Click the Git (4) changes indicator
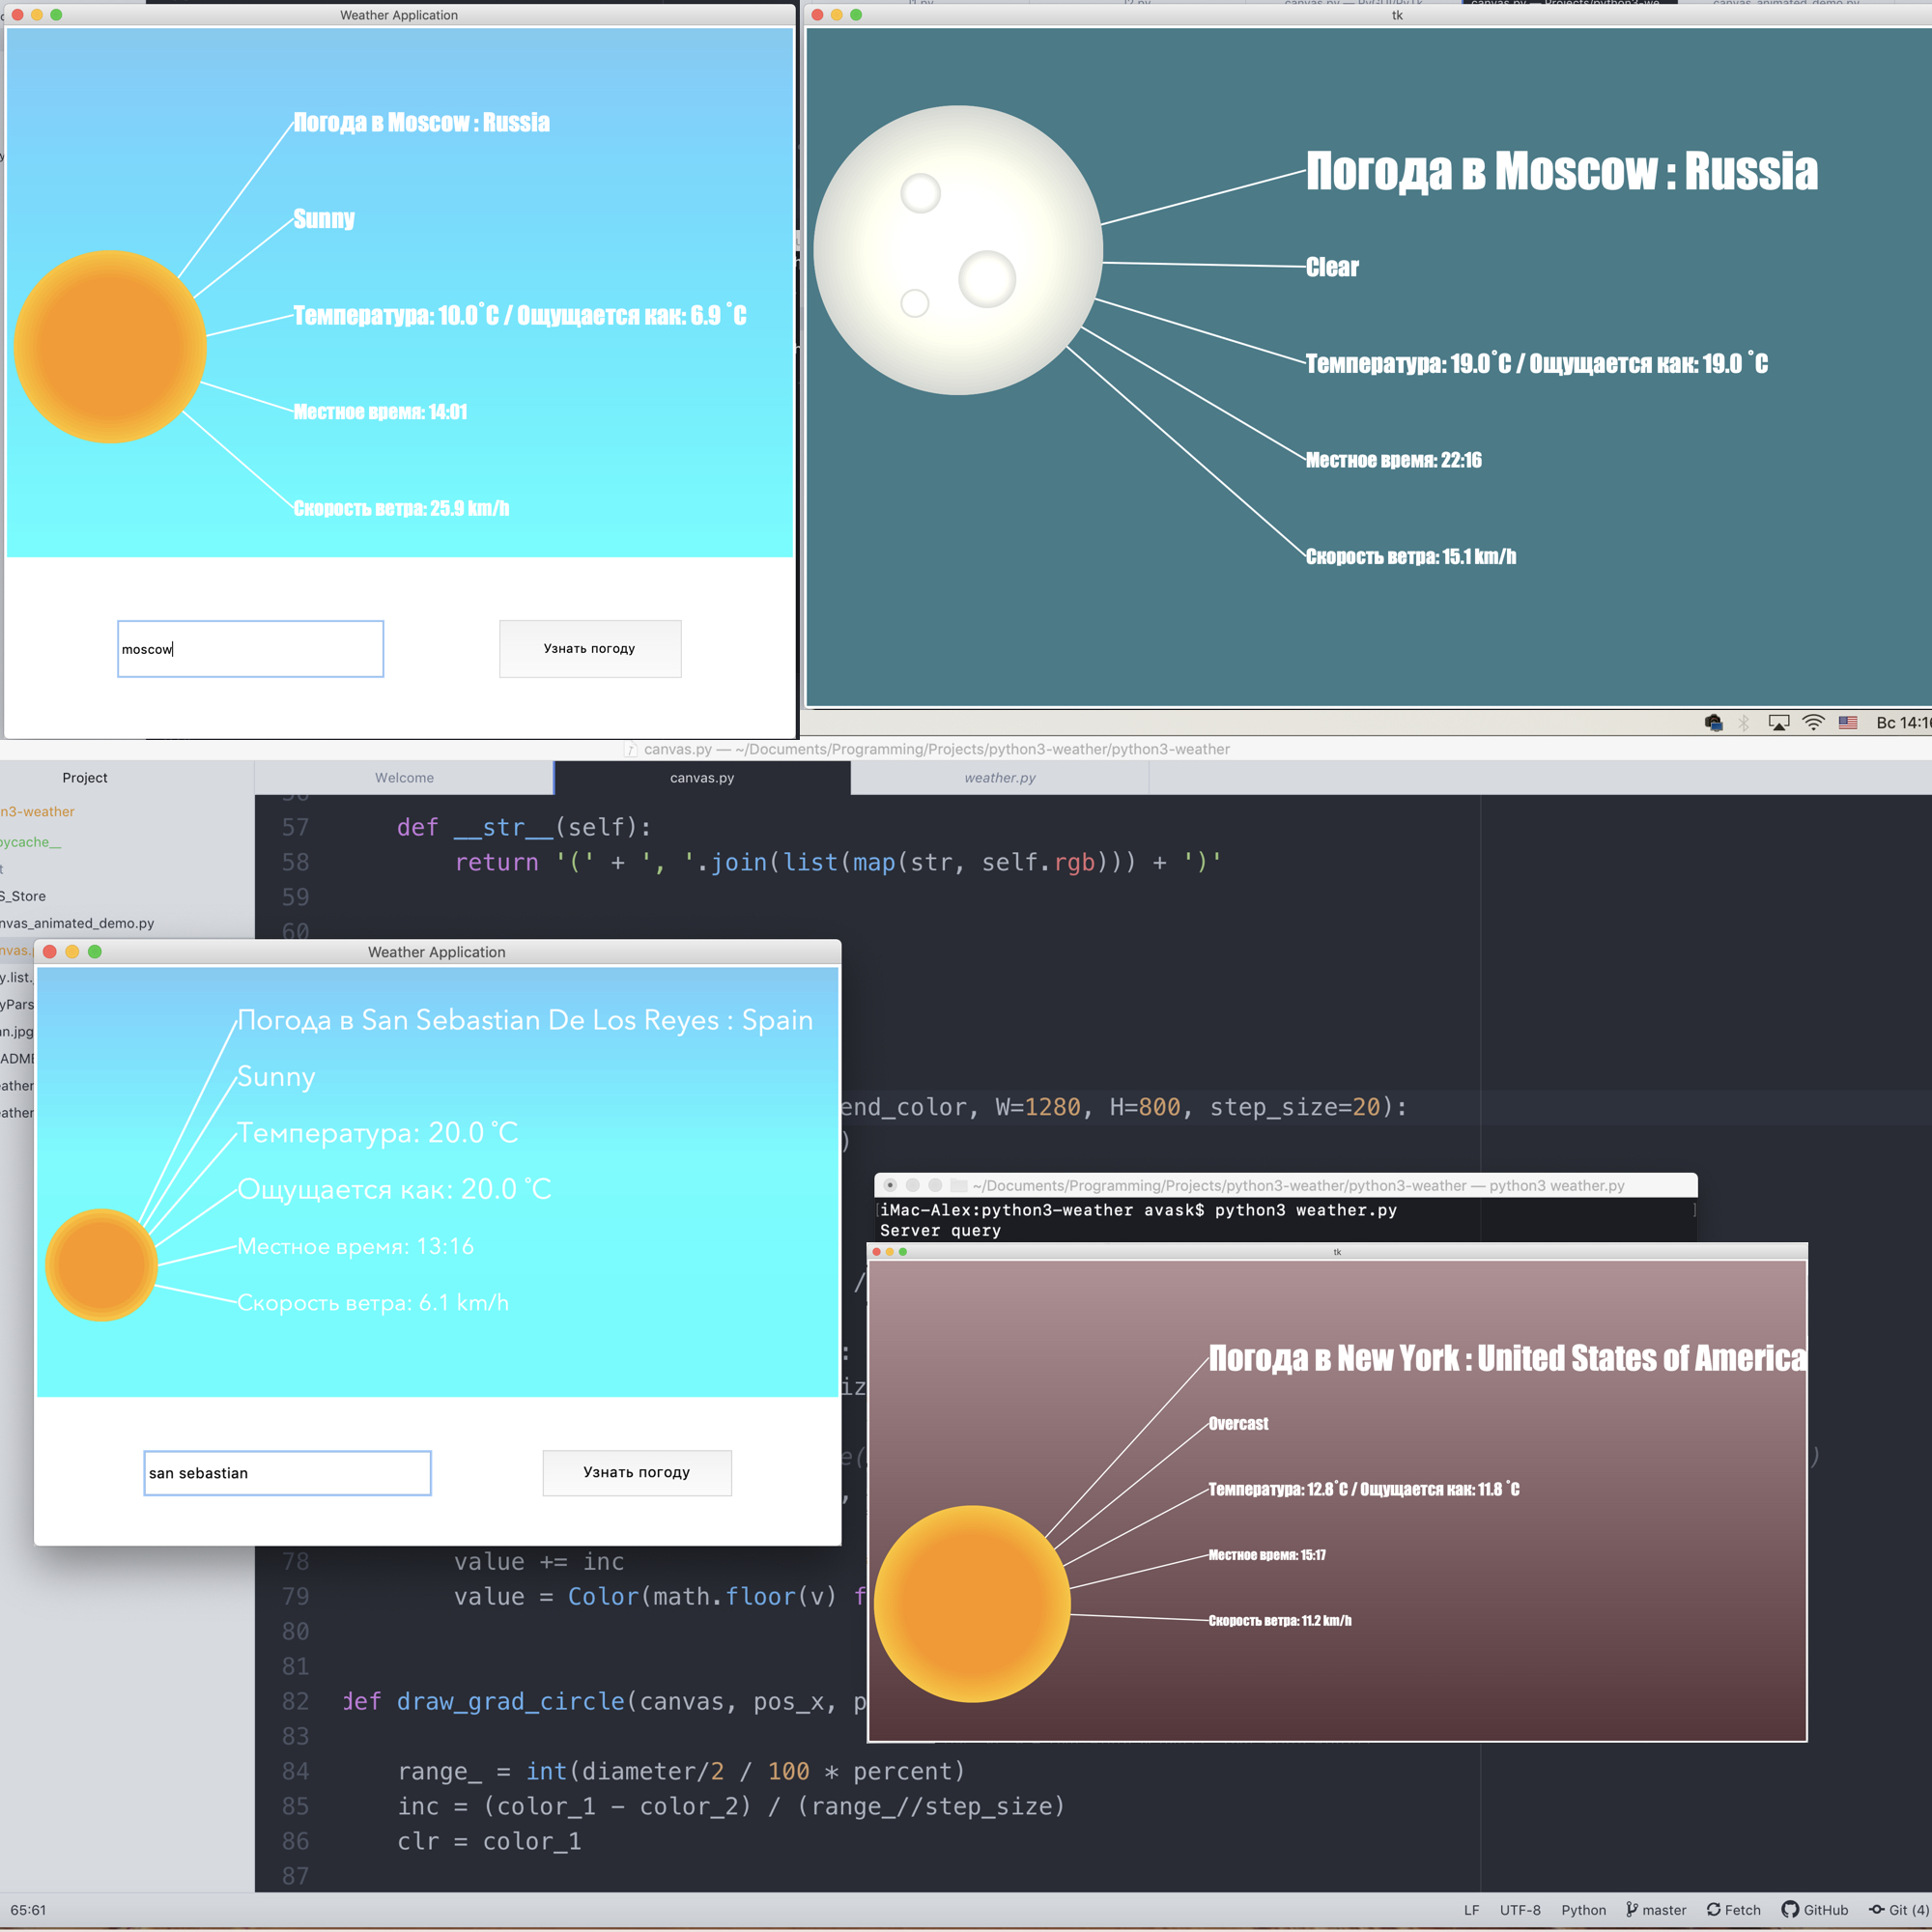This screenshot has width=1932, height=1932. (x=1899, y=1909)
